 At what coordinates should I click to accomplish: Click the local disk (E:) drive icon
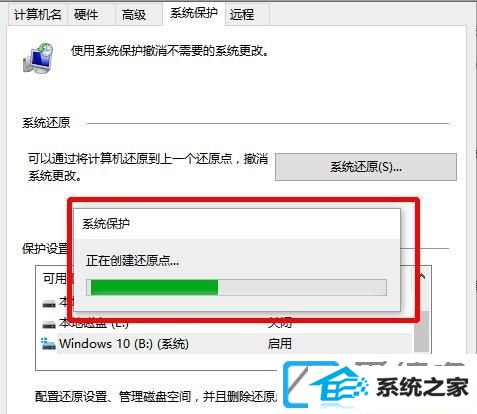coord(49,324)
